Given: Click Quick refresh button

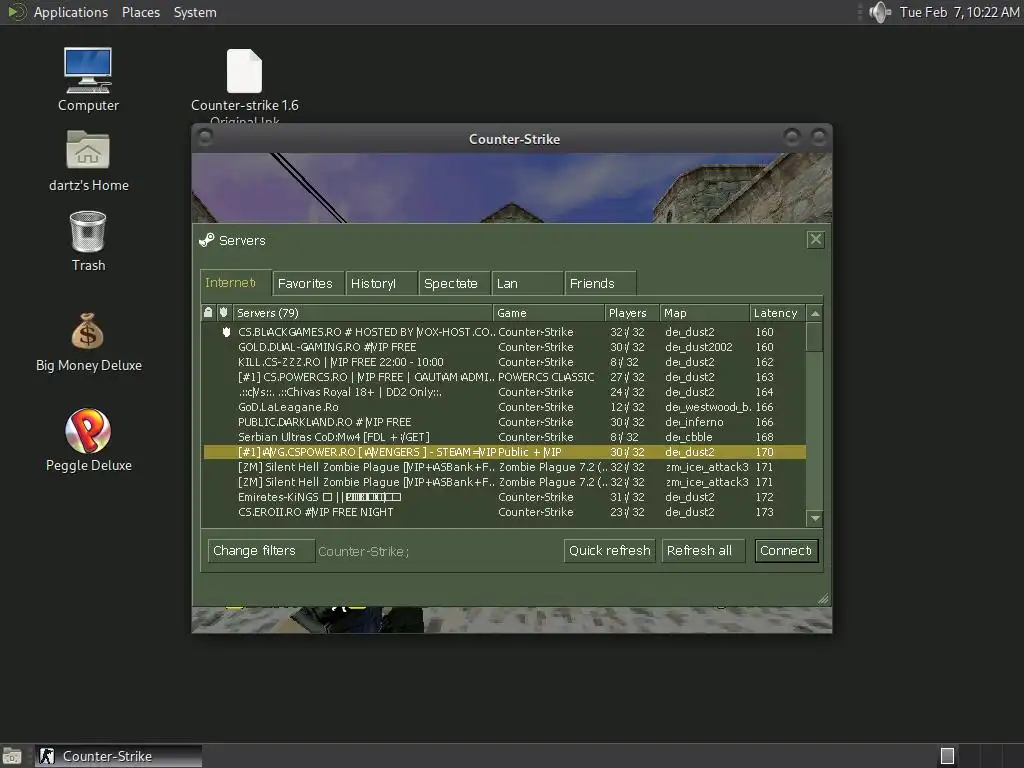Looking at the screenshot, I should (609, 551).
